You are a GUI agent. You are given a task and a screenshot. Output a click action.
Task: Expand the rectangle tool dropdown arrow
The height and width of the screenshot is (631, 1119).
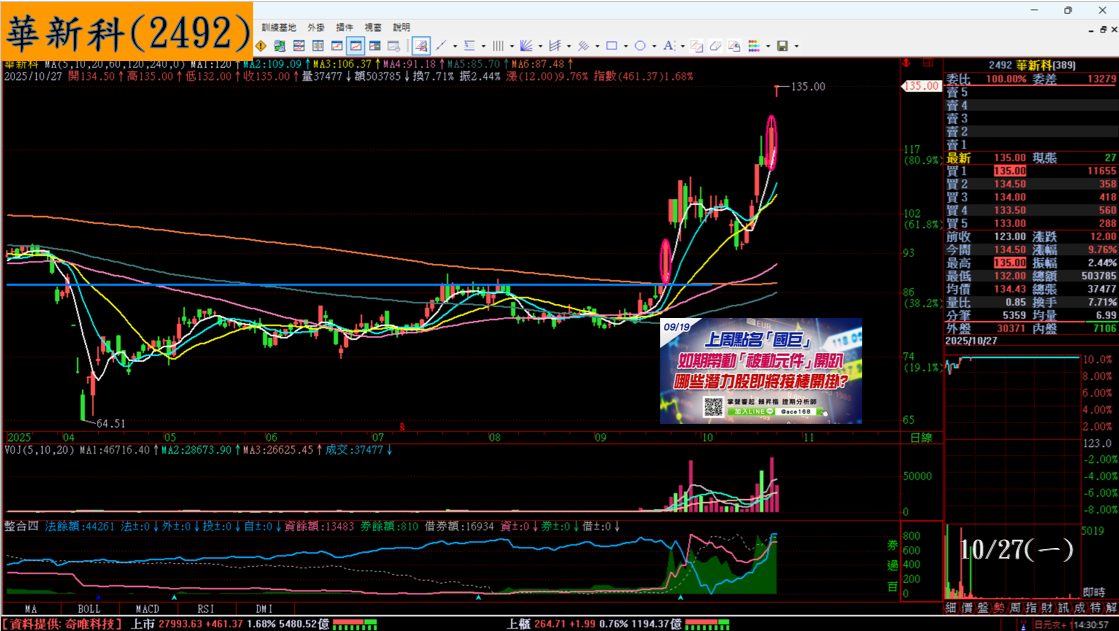[x=626, y=46]
